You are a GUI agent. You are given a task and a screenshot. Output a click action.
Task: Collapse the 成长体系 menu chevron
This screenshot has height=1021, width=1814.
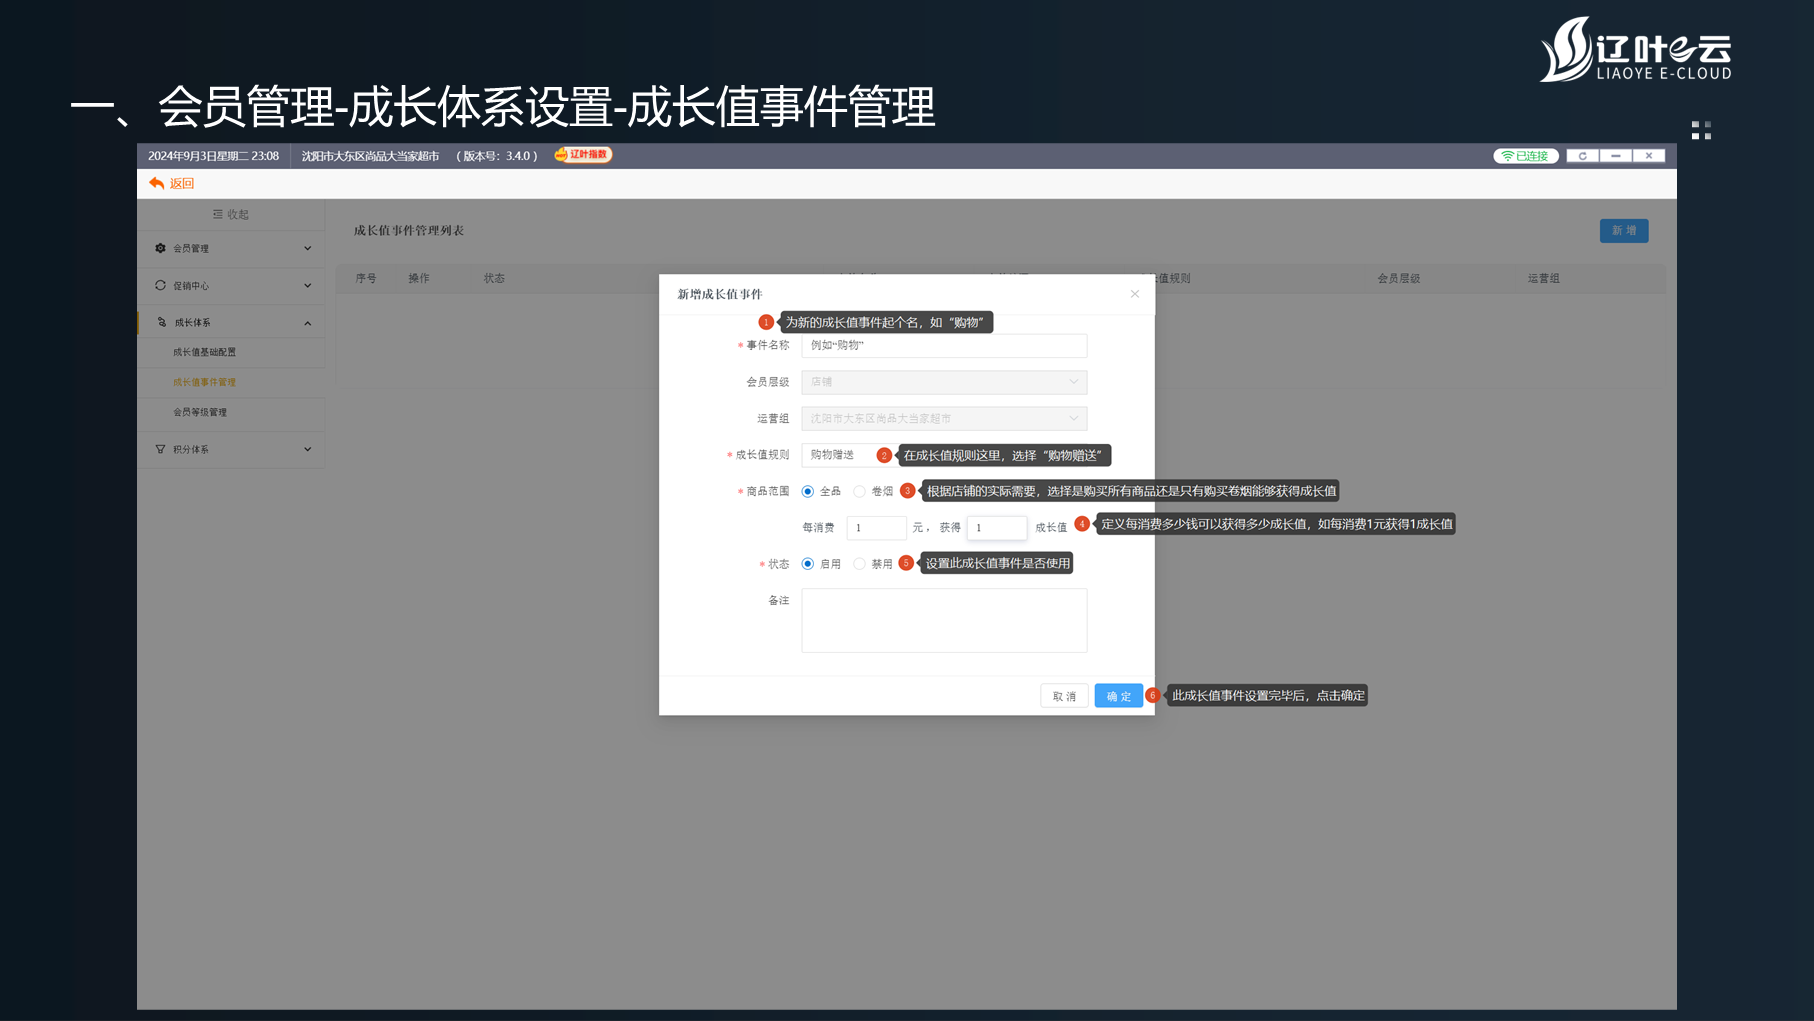click(307, 323)
